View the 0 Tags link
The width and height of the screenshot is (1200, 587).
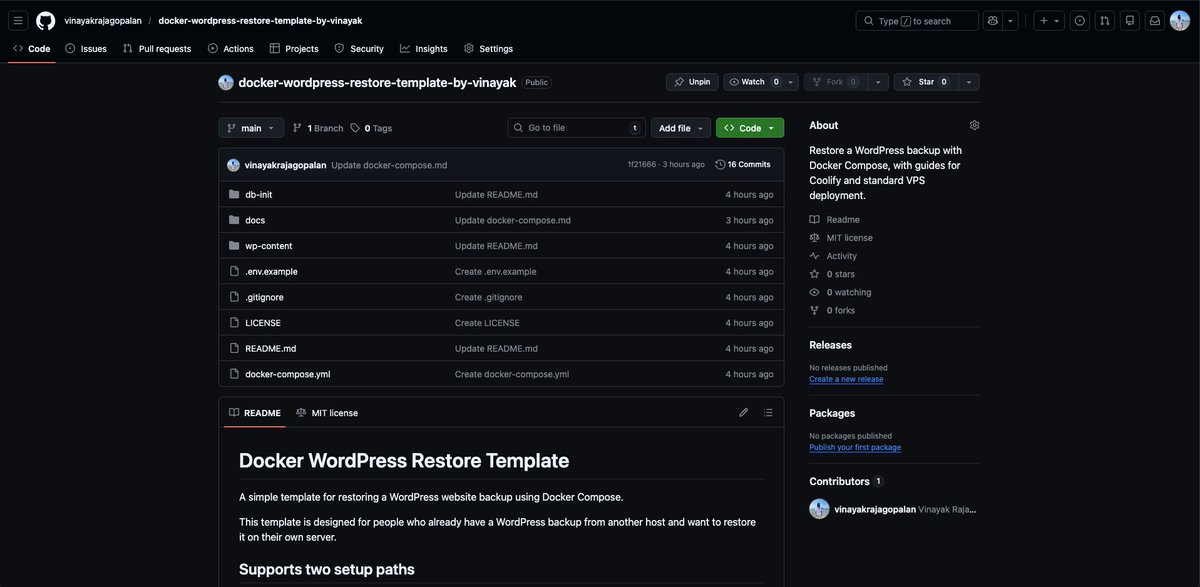pos(371,128)
